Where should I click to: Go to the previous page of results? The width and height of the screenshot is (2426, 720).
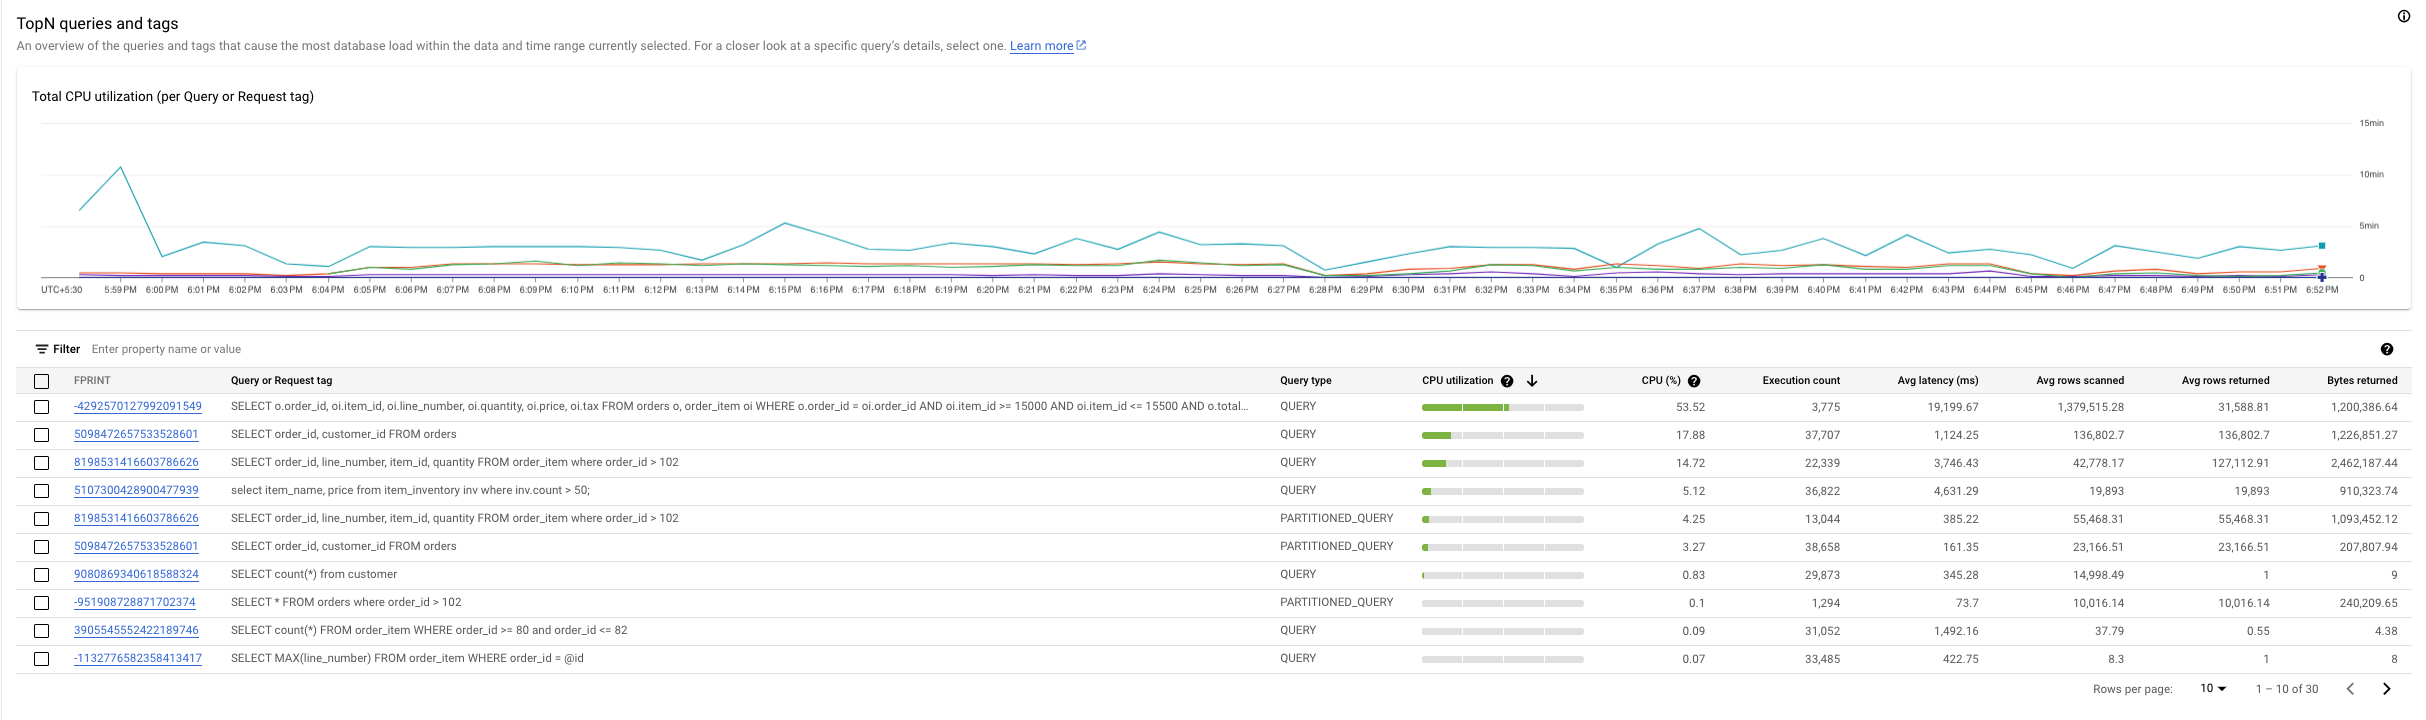coord(2350,689)
